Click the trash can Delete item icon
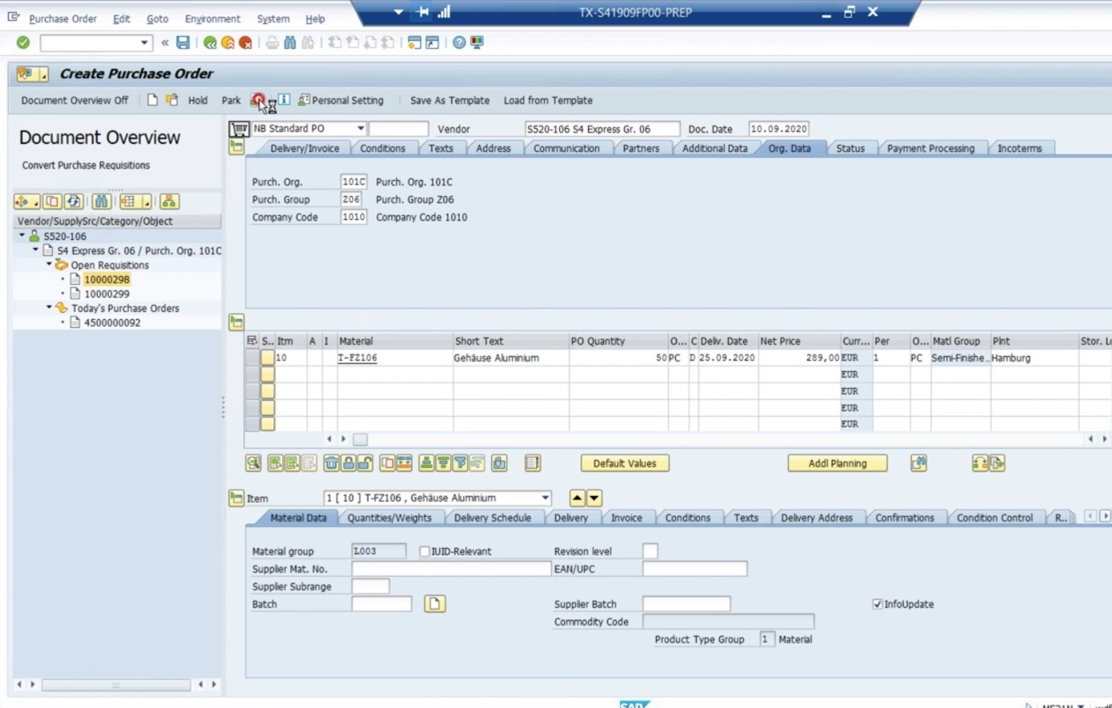The width and height of the screenshot is (1112, 708). (331, 463)
